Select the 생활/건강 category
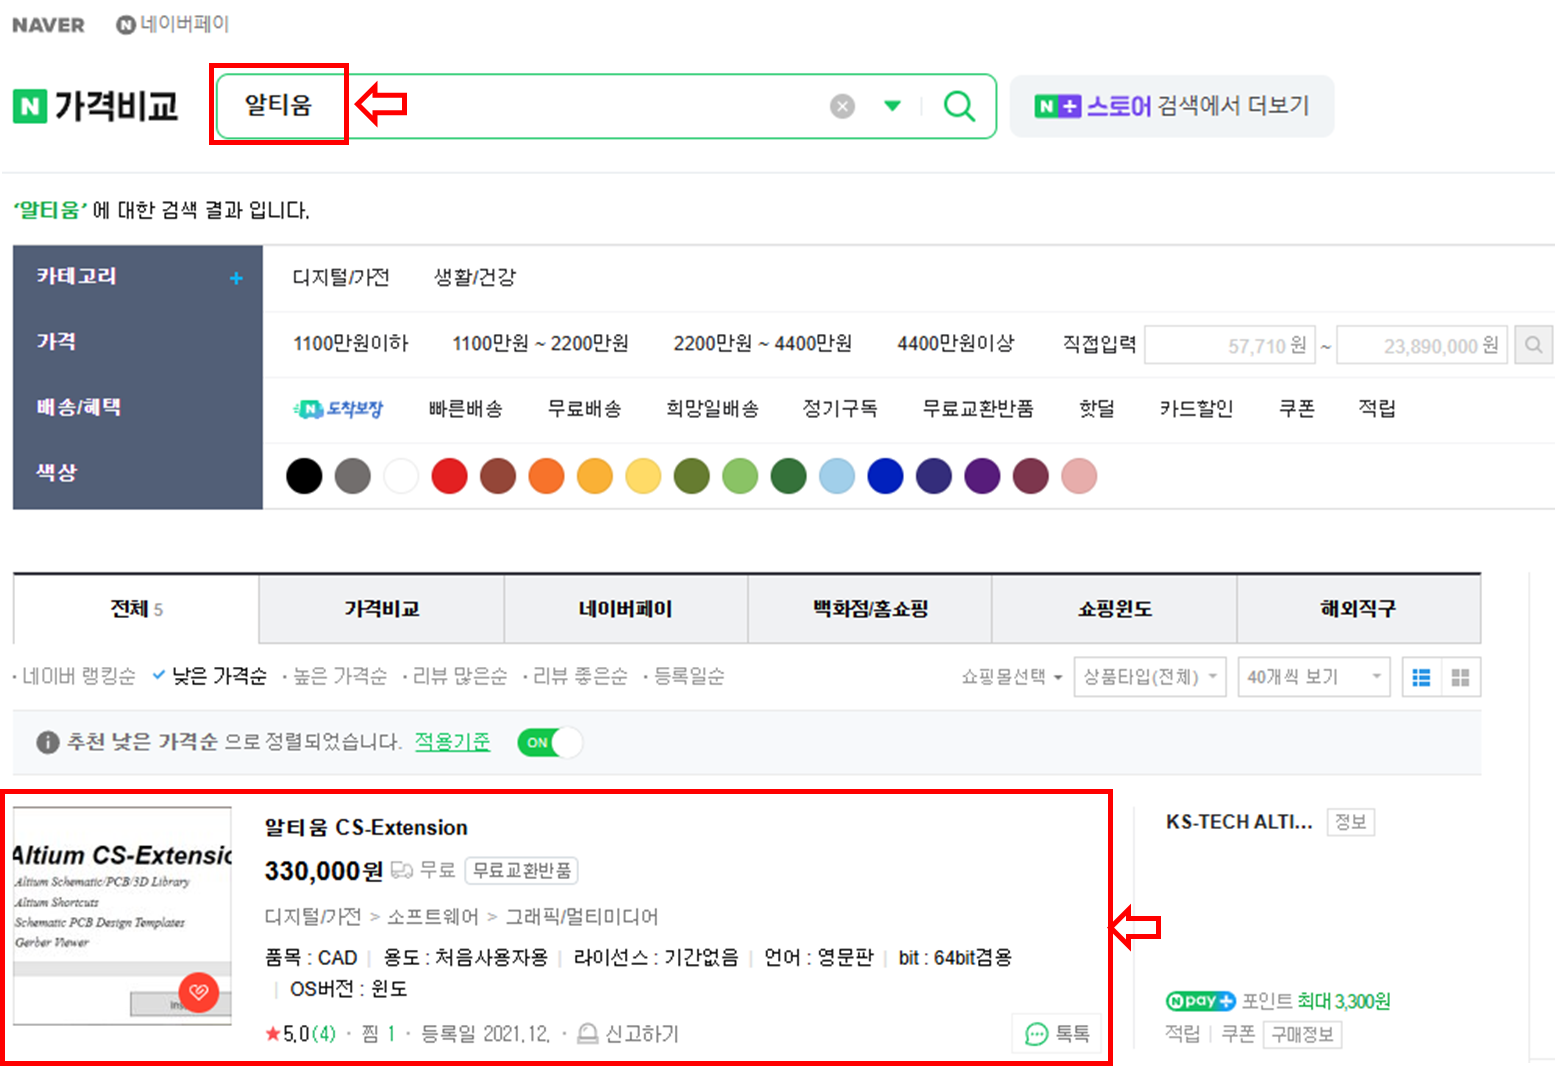 pyautogui.click(x=475, y=277)
